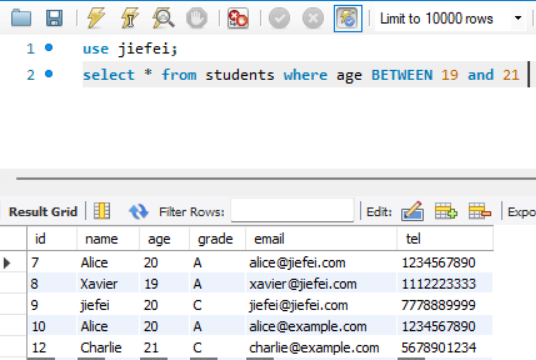The width and height of the screenshot is (536, 360).
Task: Select id cell 10
Action: coord(52,326)
